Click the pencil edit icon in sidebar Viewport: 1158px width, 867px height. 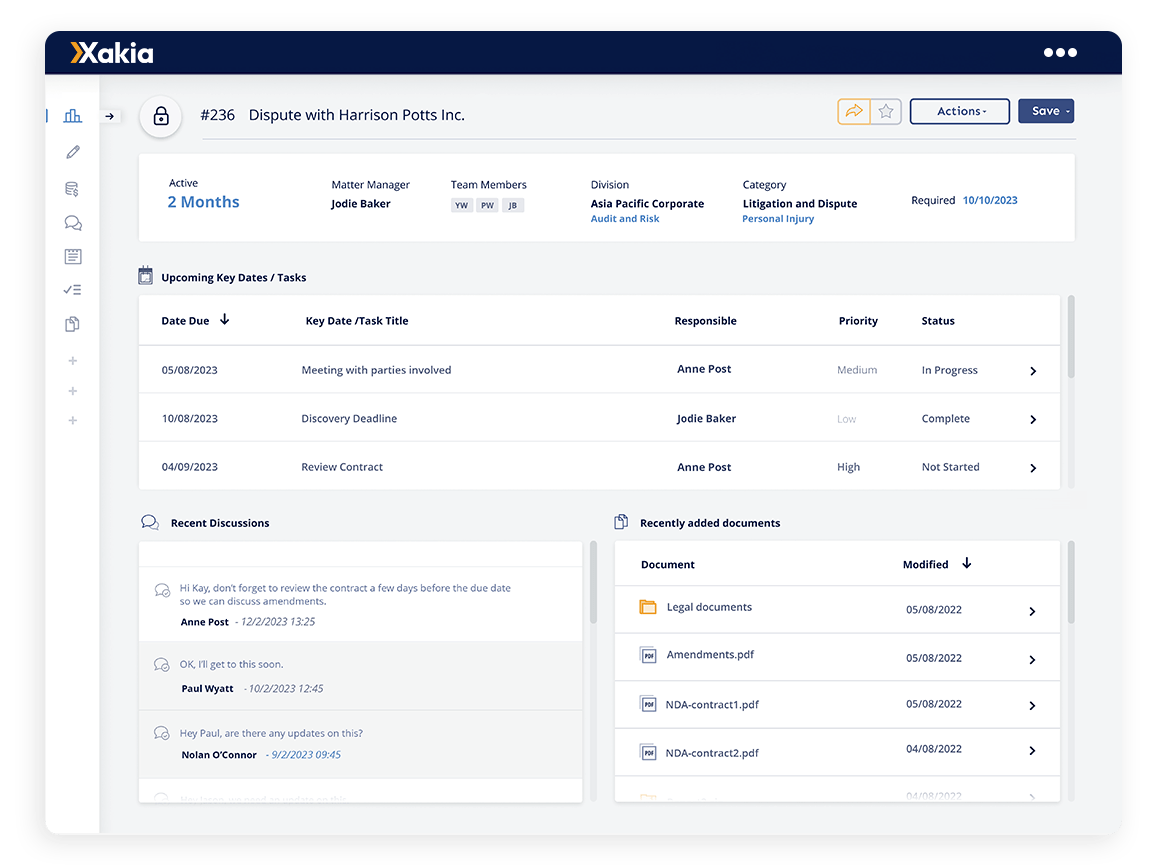coord(72,152)
